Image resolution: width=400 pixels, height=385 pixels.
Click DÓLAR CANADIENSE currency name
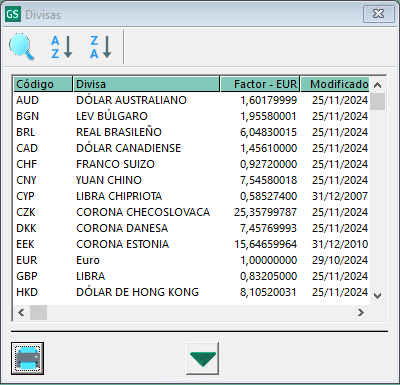[x=128, y=148]
